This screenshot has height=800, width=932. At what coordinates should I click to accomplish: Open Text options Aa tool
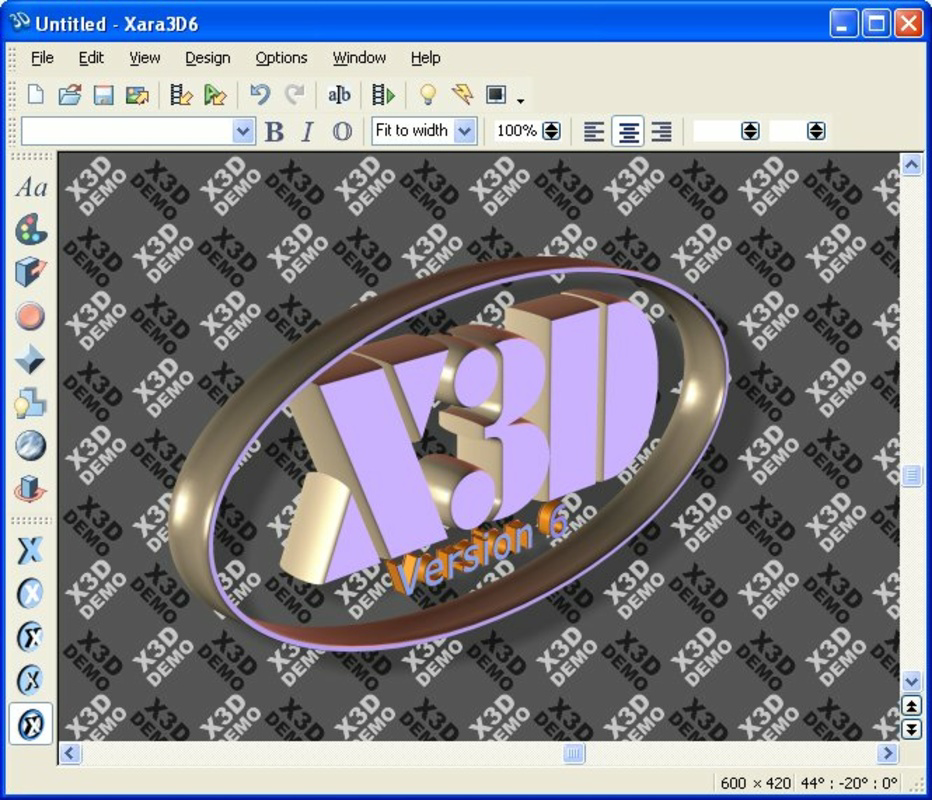coord(31,188)
